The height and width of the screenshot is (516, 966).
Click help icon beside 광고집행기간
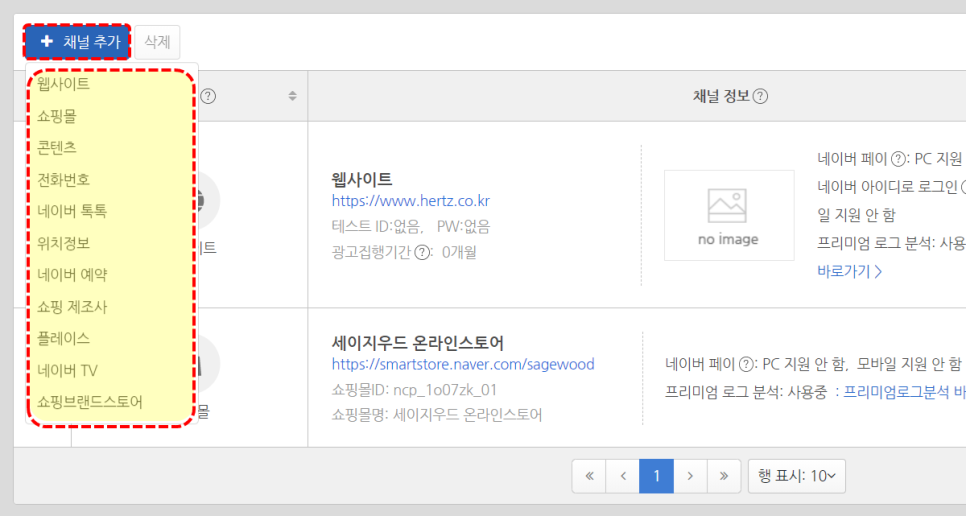click(422, 252)
